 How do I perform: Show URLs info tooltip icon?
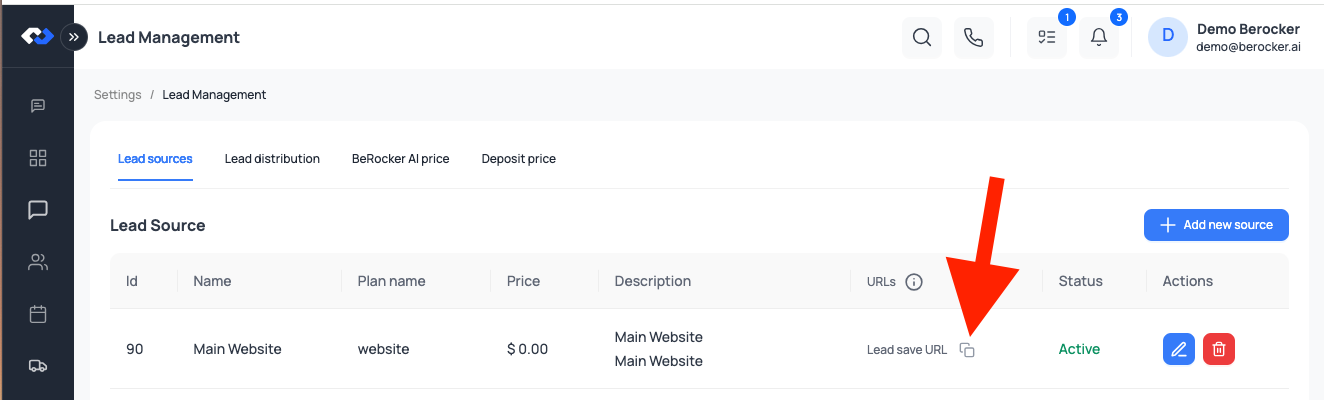(913, 282)
